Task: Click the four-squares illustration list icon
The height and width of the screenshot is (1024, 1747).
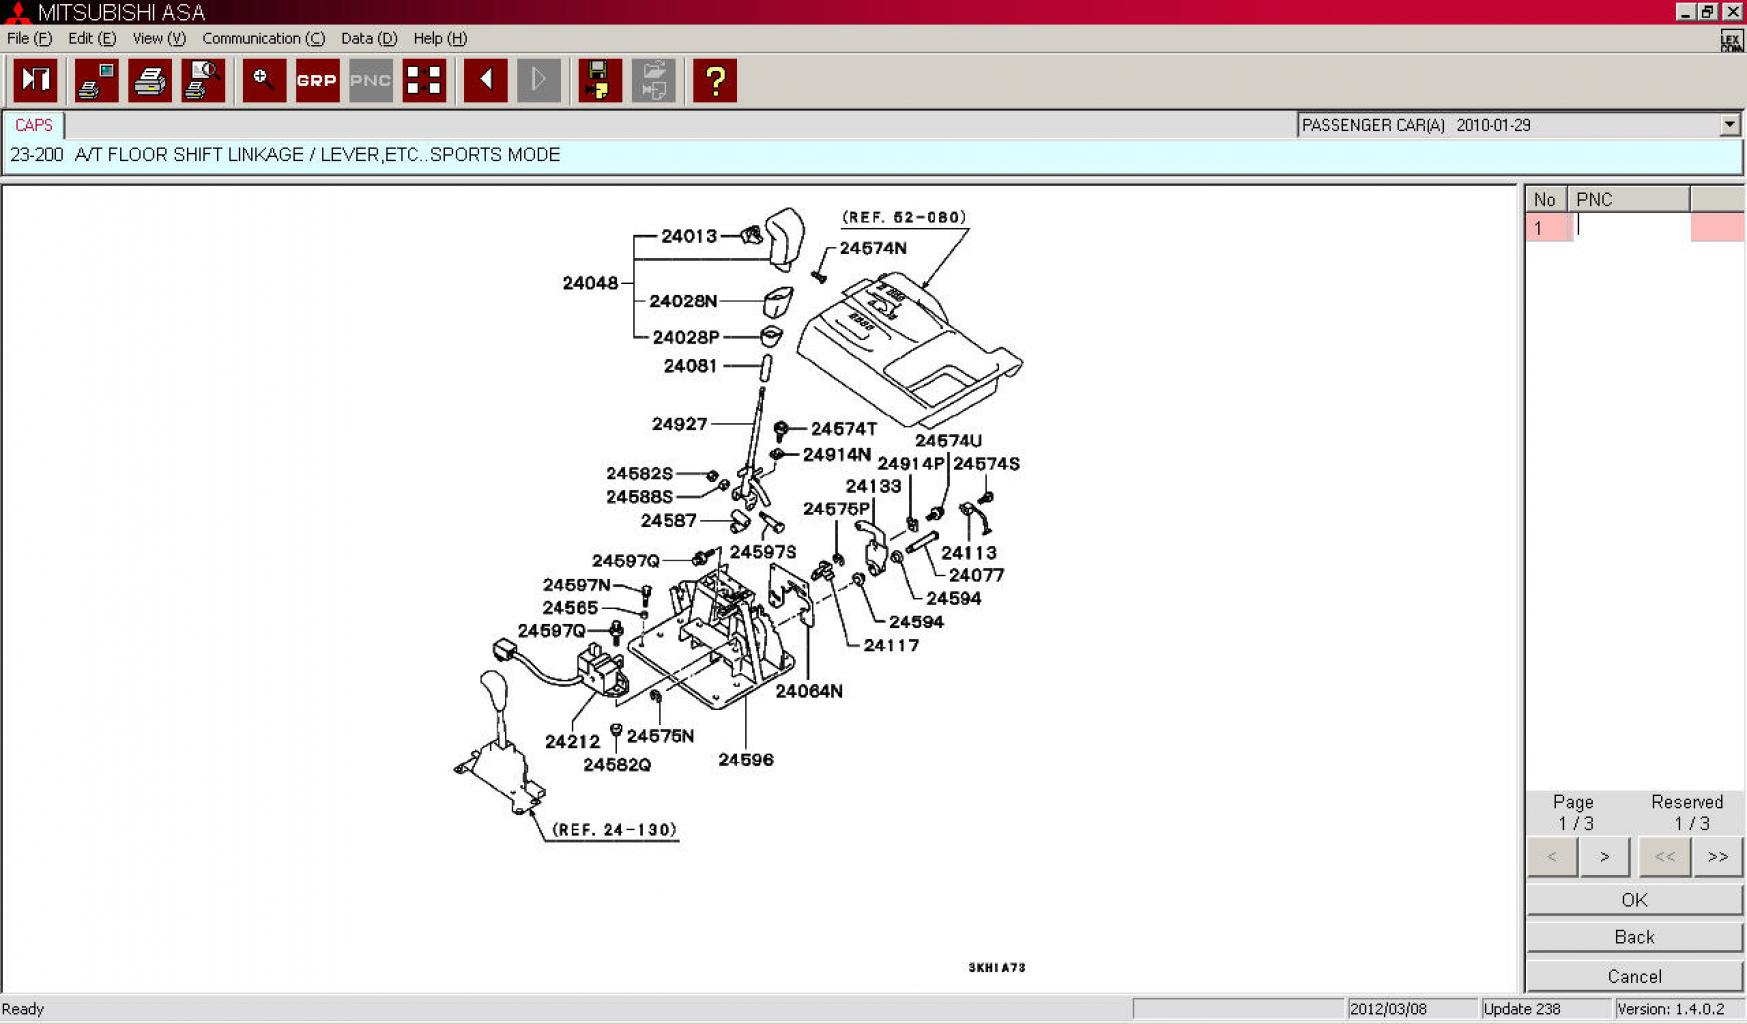Action: click(423, 80)
